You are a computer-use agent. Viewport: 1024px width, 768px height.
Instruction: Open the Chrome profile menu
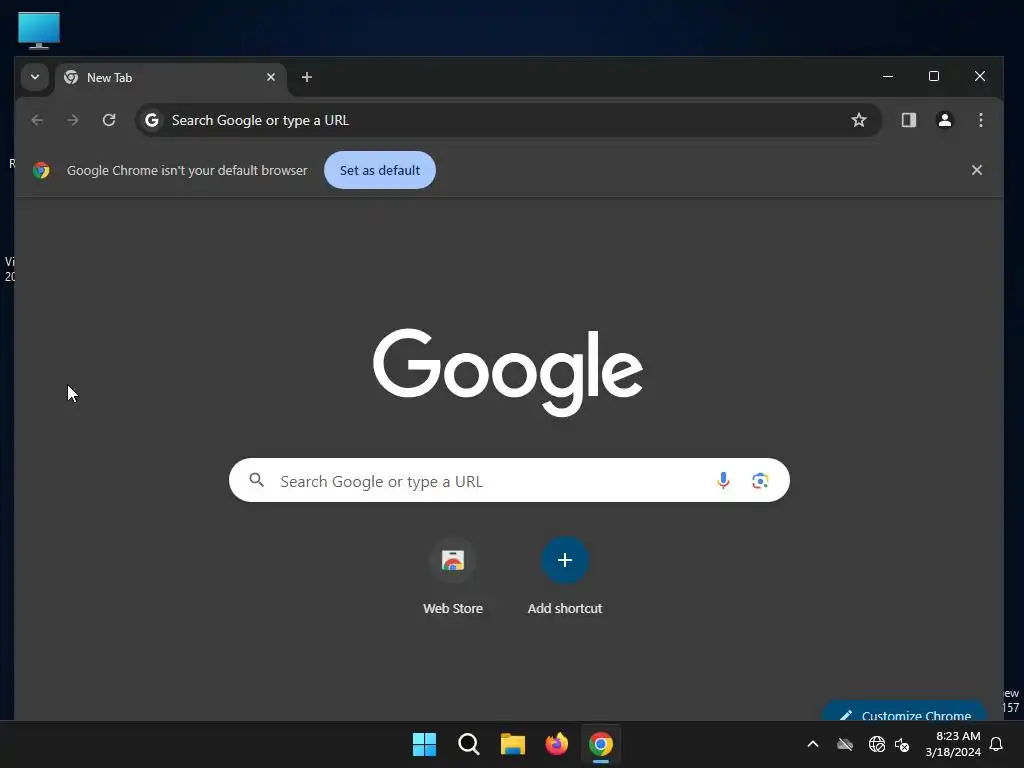pos(945,120)
